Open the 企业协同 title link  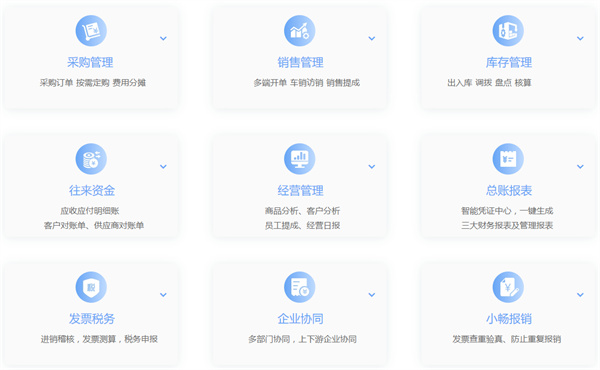tap(300, 318)
